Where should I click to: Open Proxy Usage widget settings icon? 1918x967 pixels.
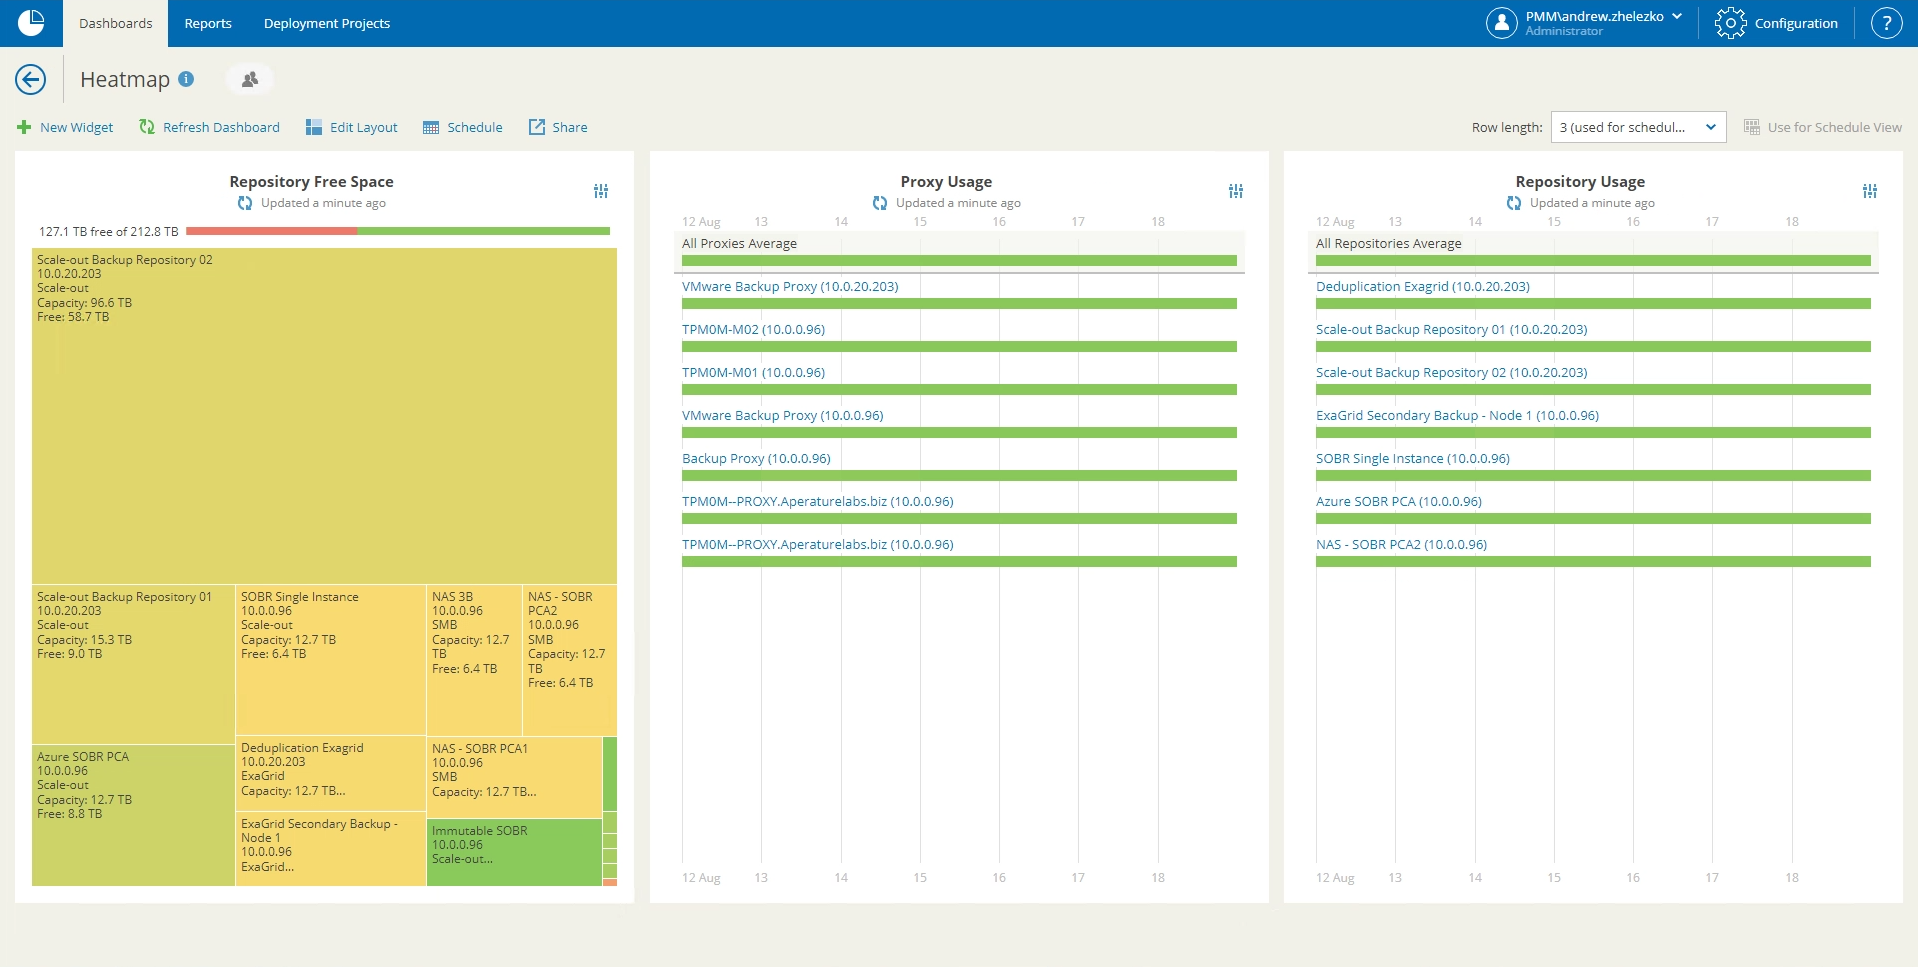point(1236,191)
